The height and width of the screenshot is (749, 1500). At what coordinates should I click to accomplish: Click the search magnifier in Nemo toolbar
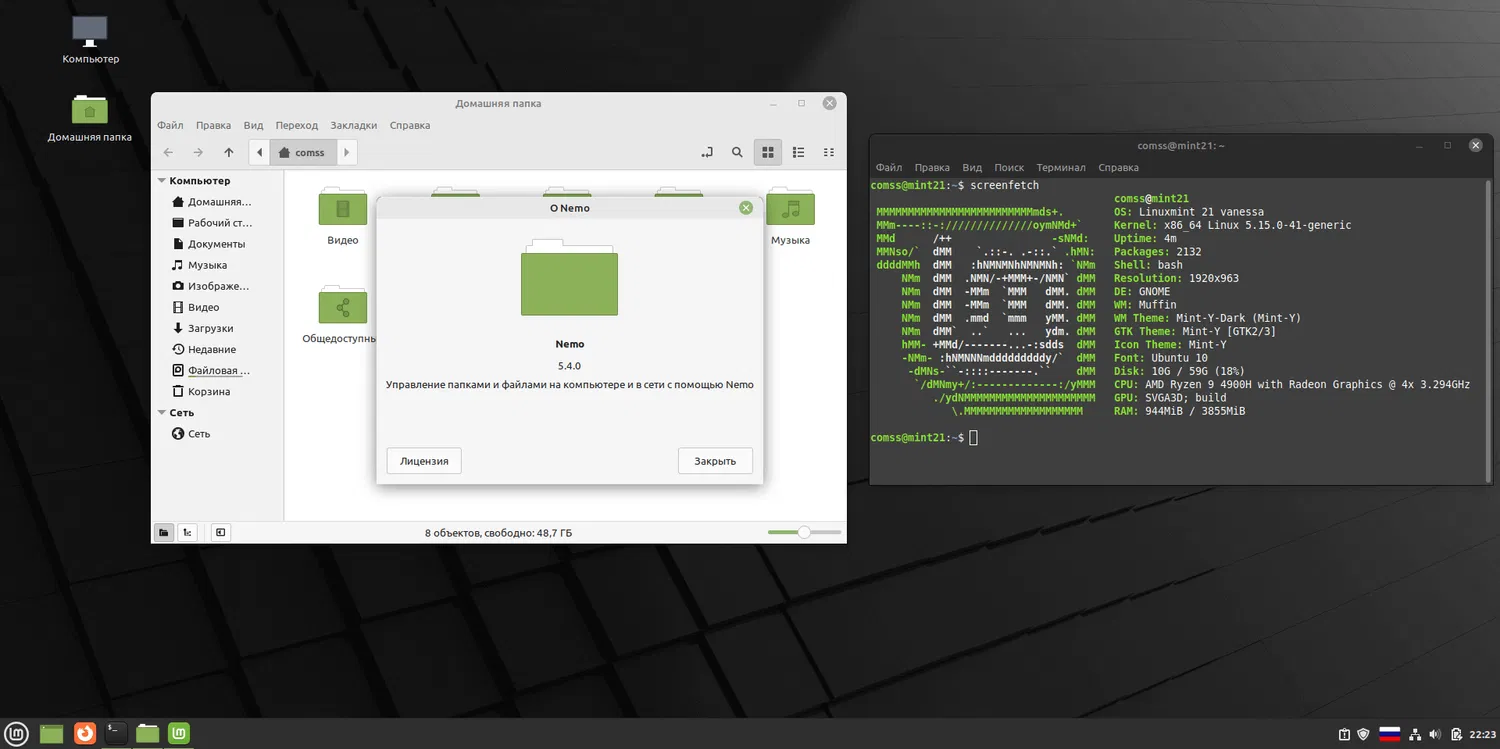pos(737,153)
